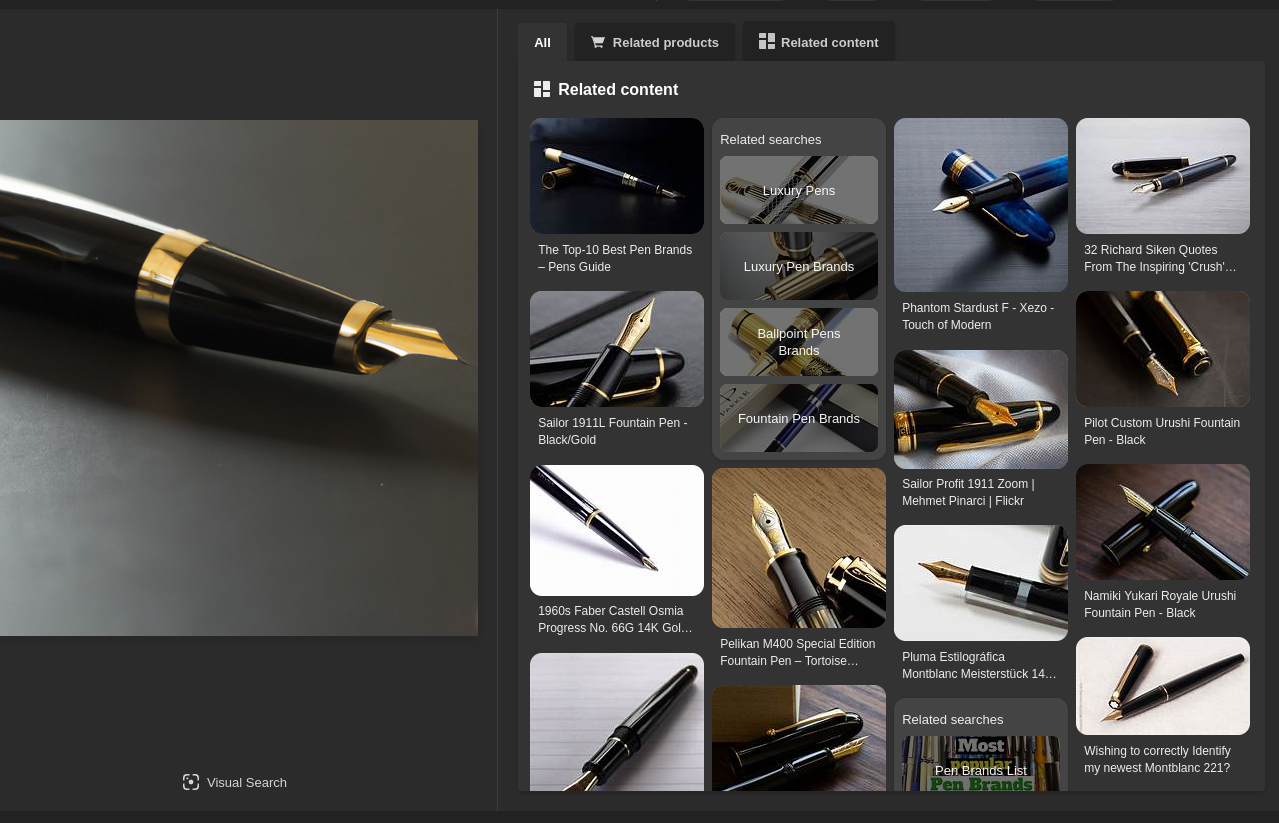
Task: Open the Namiki Yukari Royale Urushi image
Action: point(1163,522)
